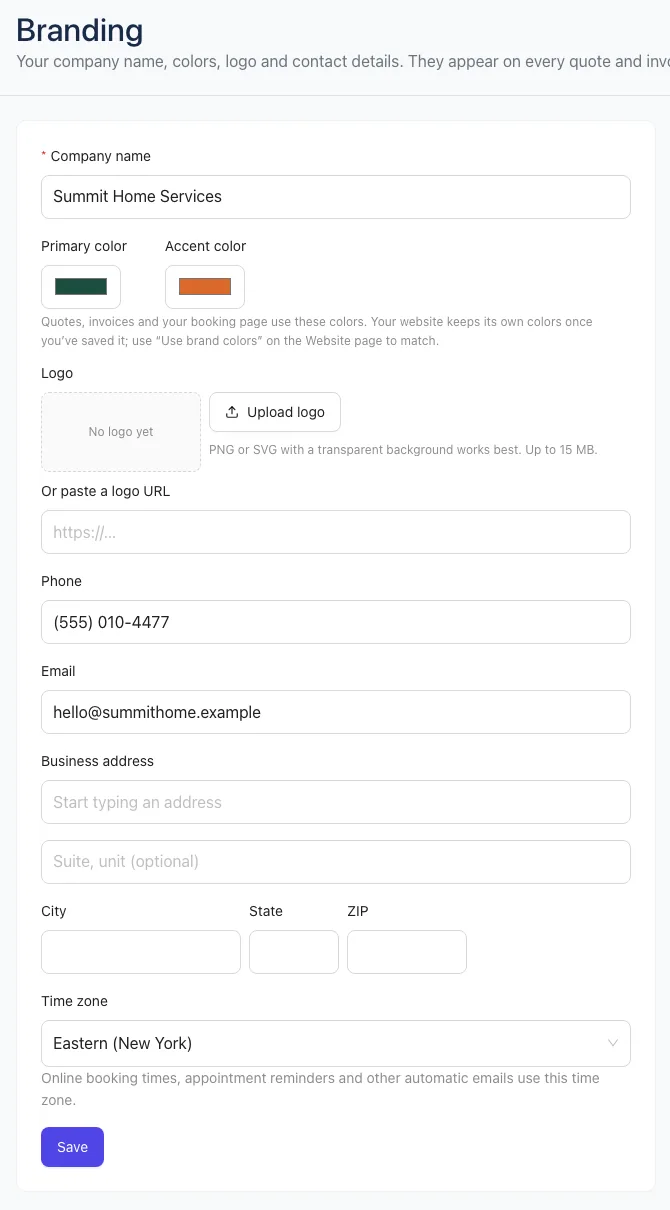Click the Upload logo button
Viewport: 670px width, 1210px height.
pyautogui.click(x=275, y=412)
